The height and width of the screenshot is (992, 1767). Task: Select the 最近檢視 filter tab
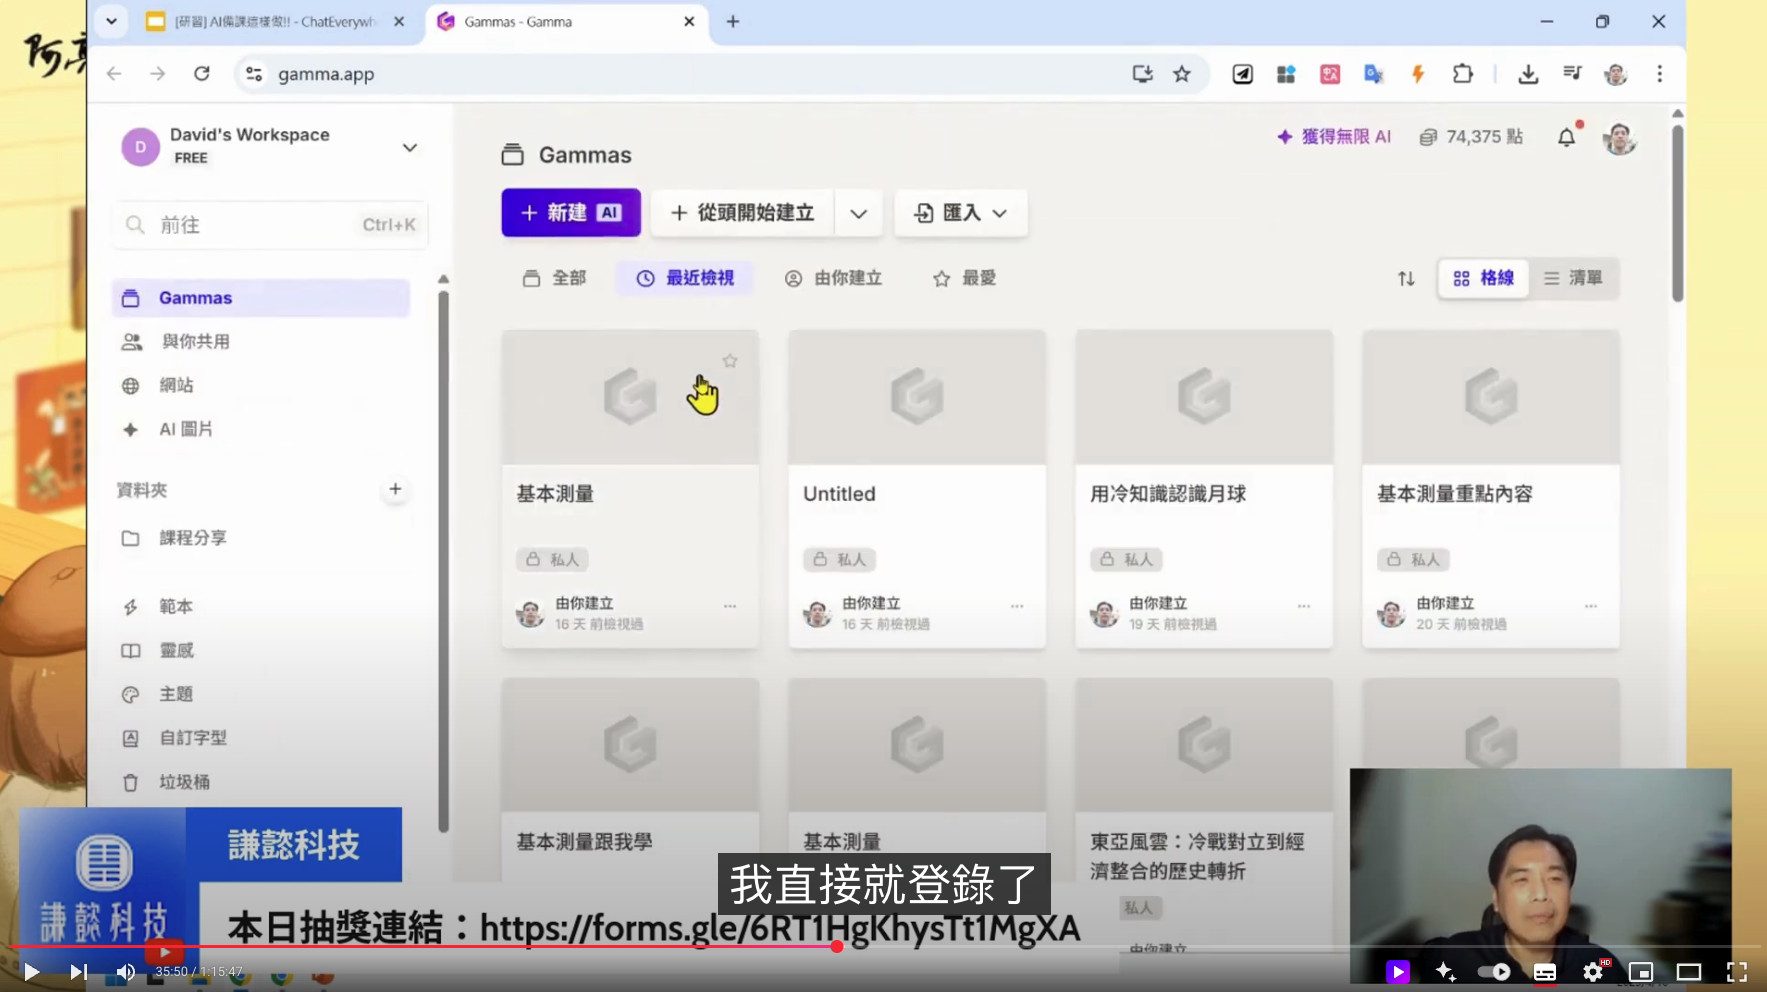pos(686,278)
